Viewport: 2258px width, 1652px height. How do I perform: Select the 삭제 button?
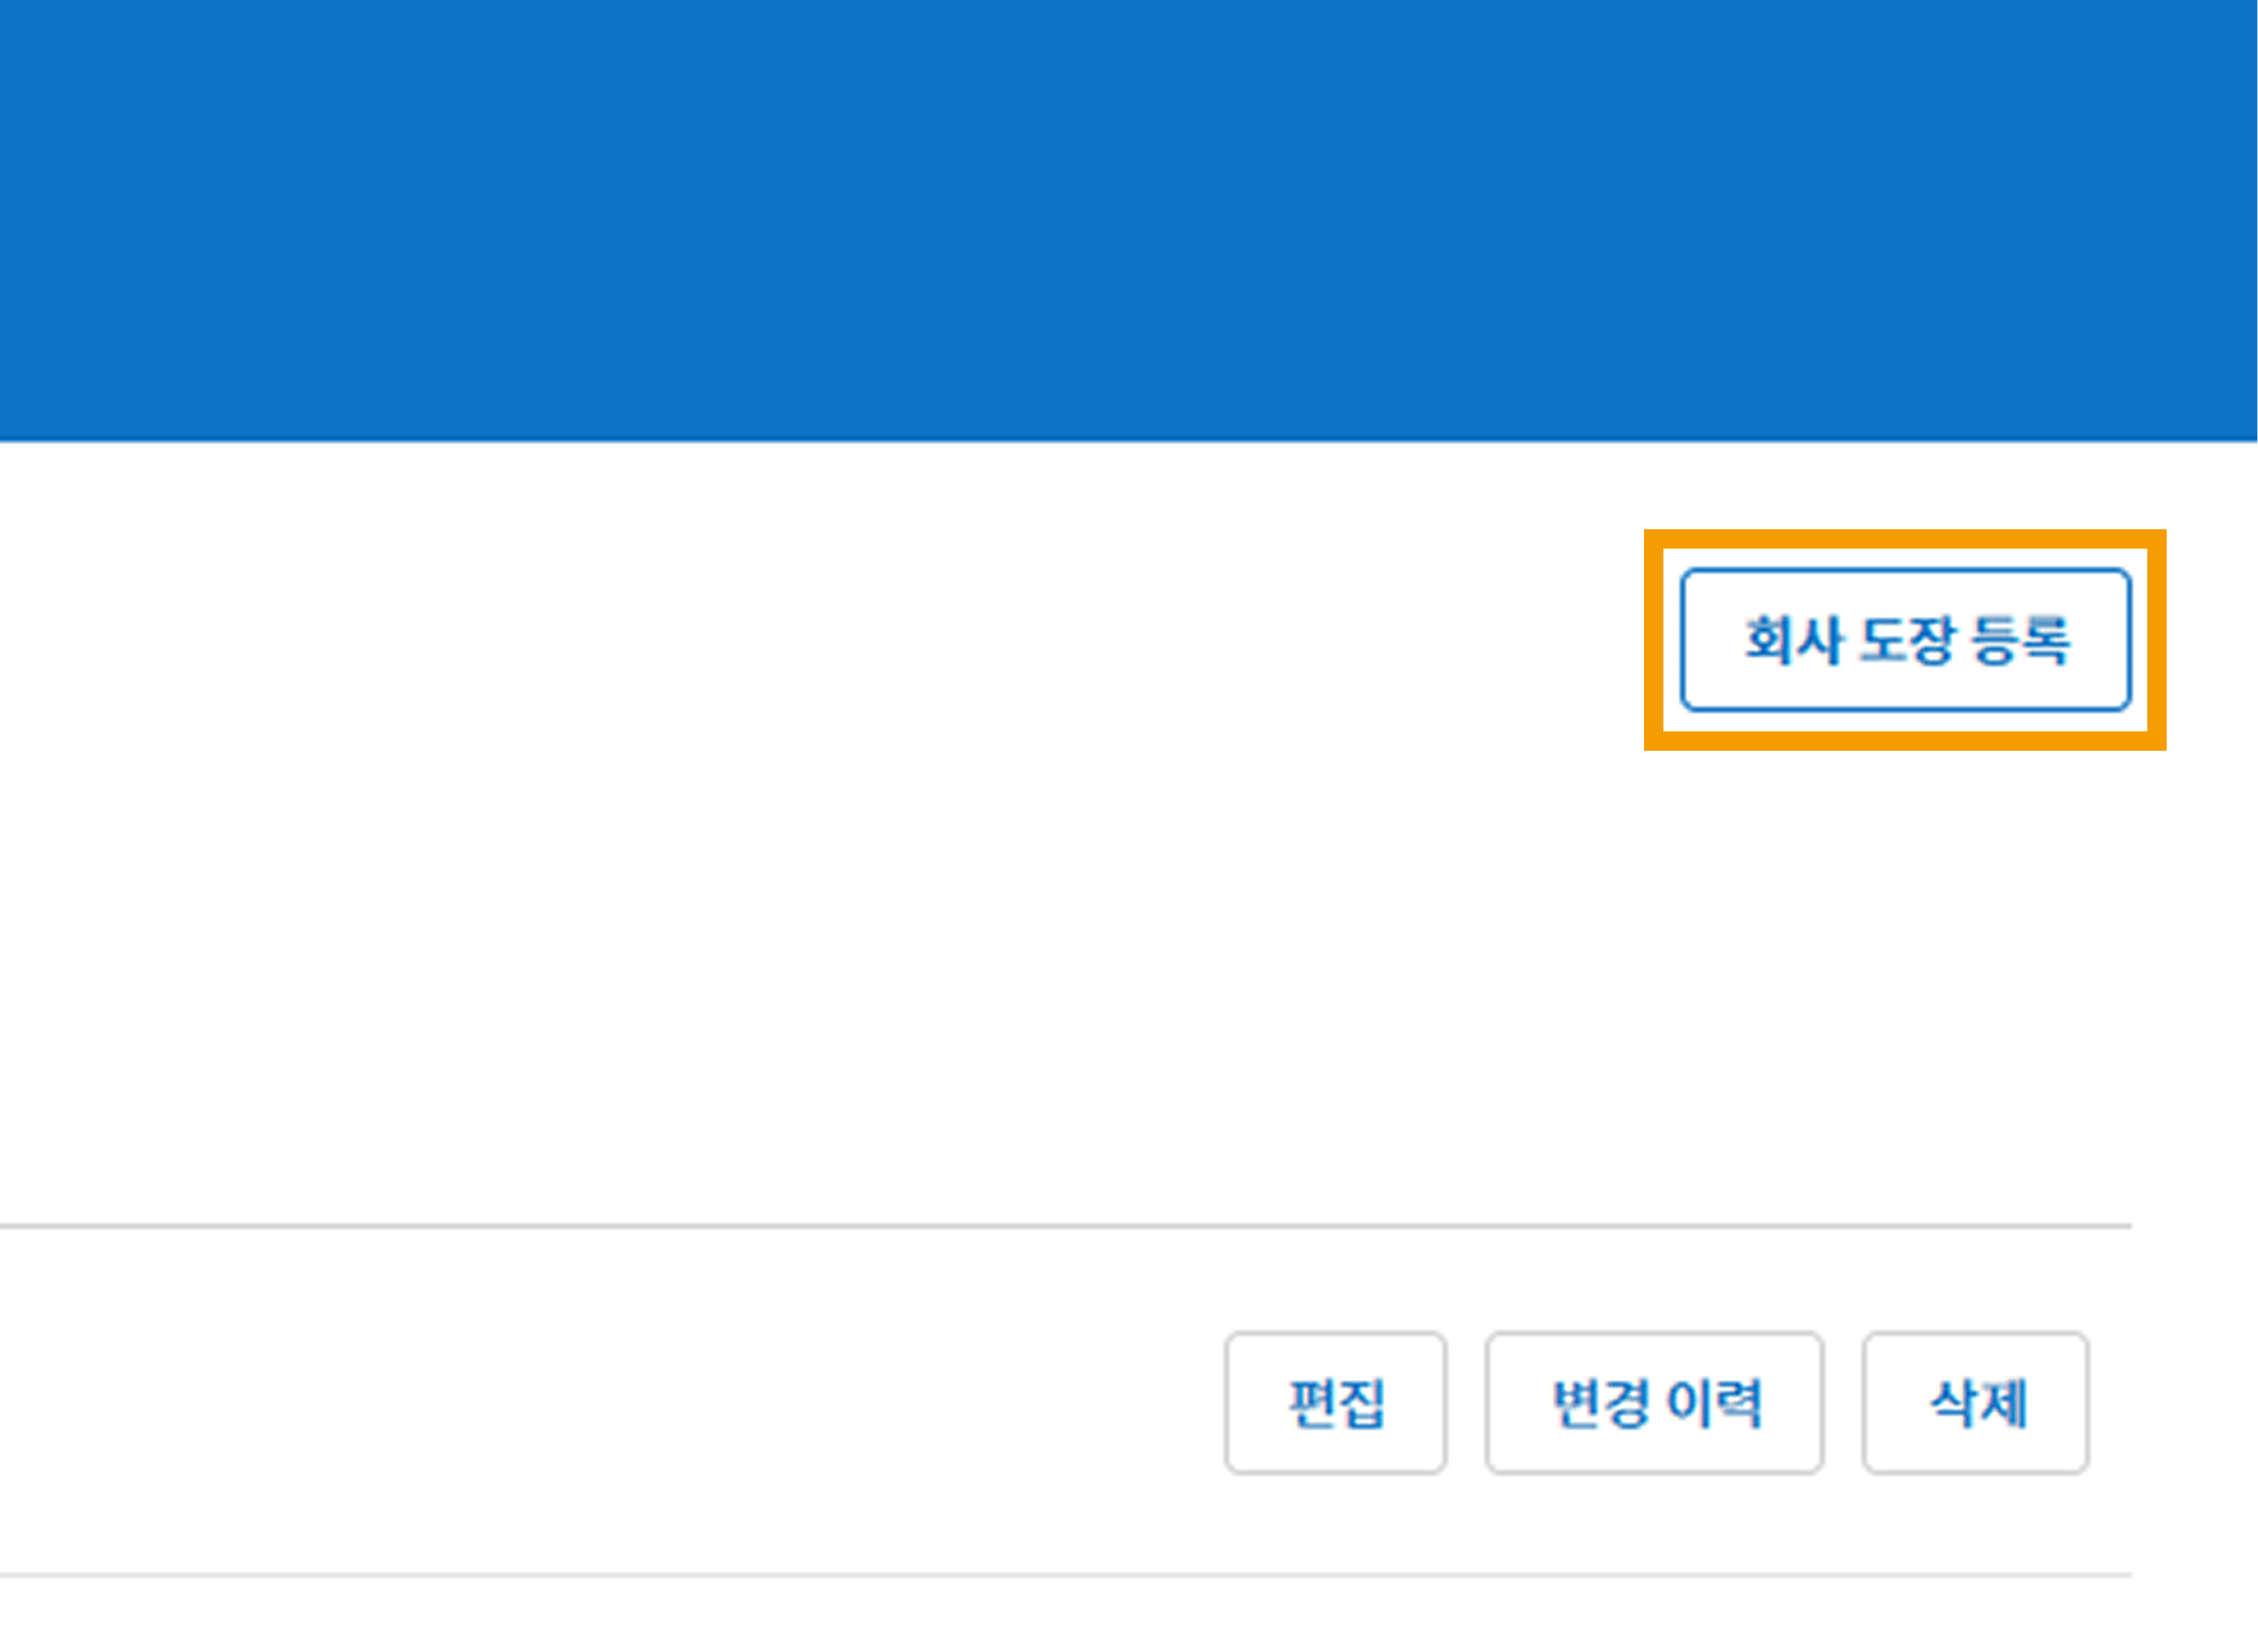(x=1976, y=1402)
